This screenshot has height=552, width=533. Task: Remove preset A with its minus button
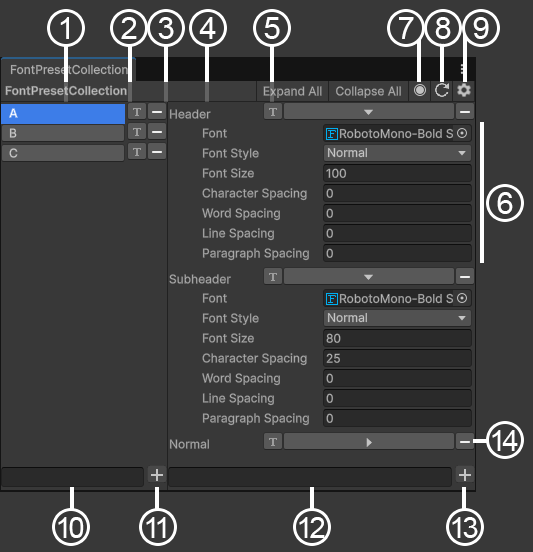click(157, 112)
